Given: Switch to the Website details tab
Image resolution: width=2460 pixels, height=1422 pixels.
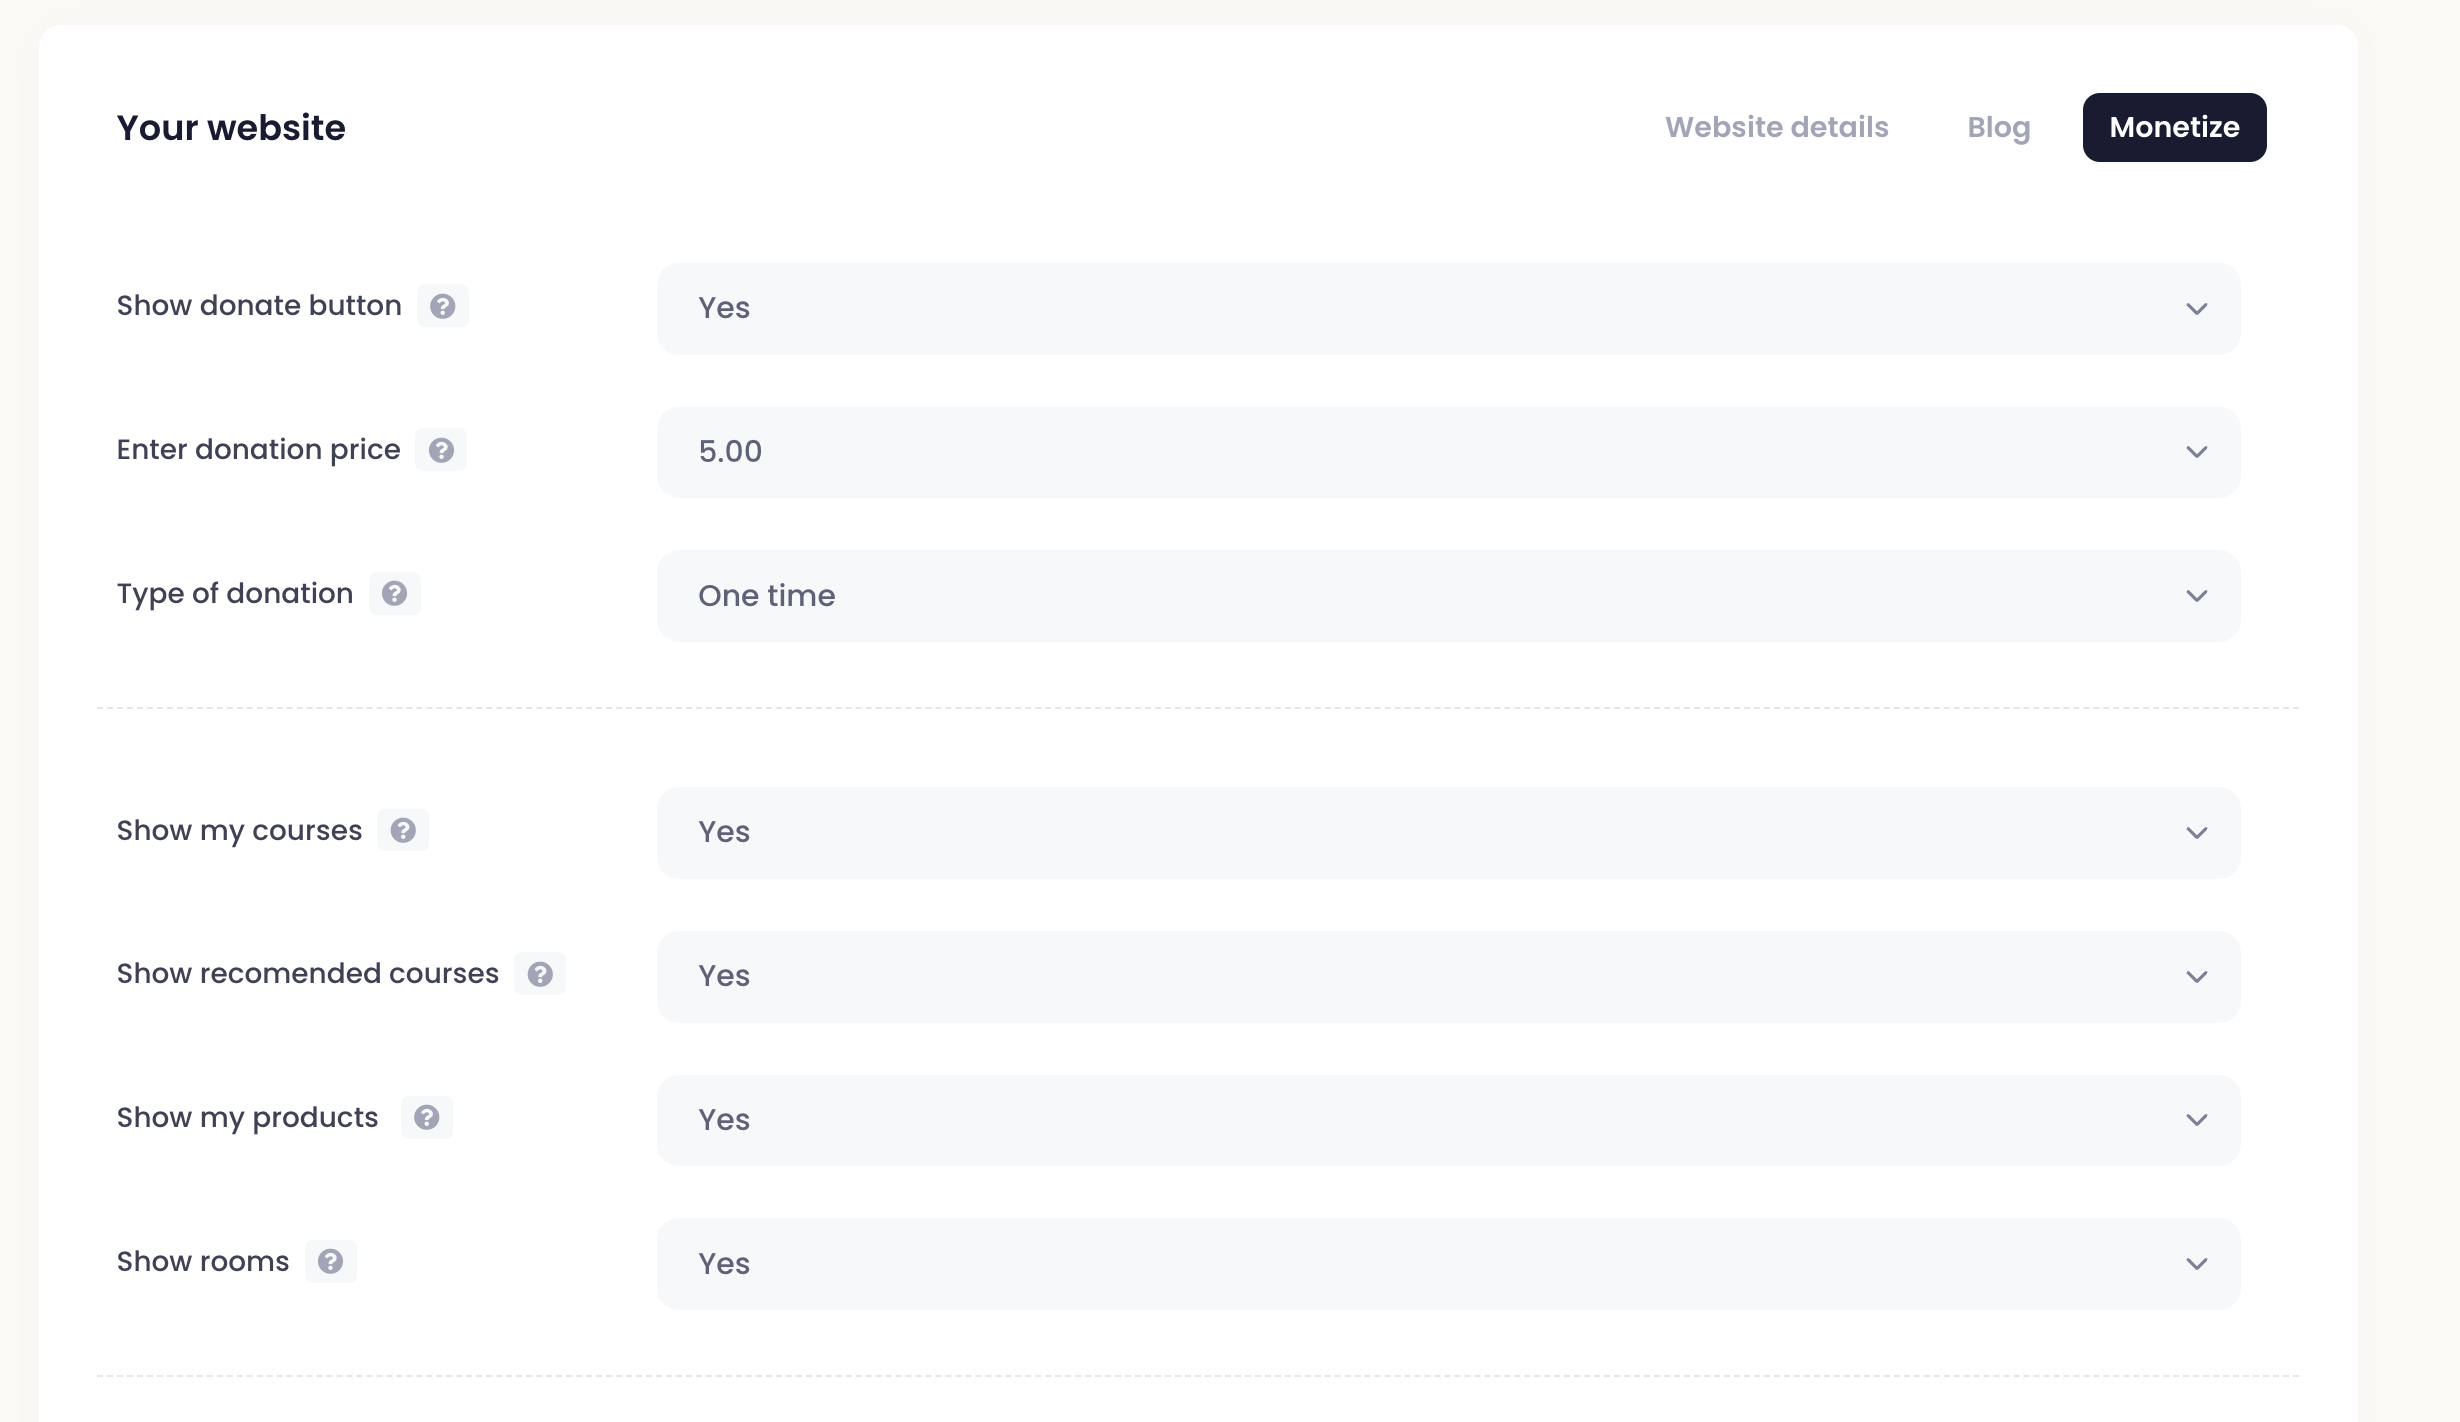Looking at the screenshot, I should click(x=1776, y=128).
